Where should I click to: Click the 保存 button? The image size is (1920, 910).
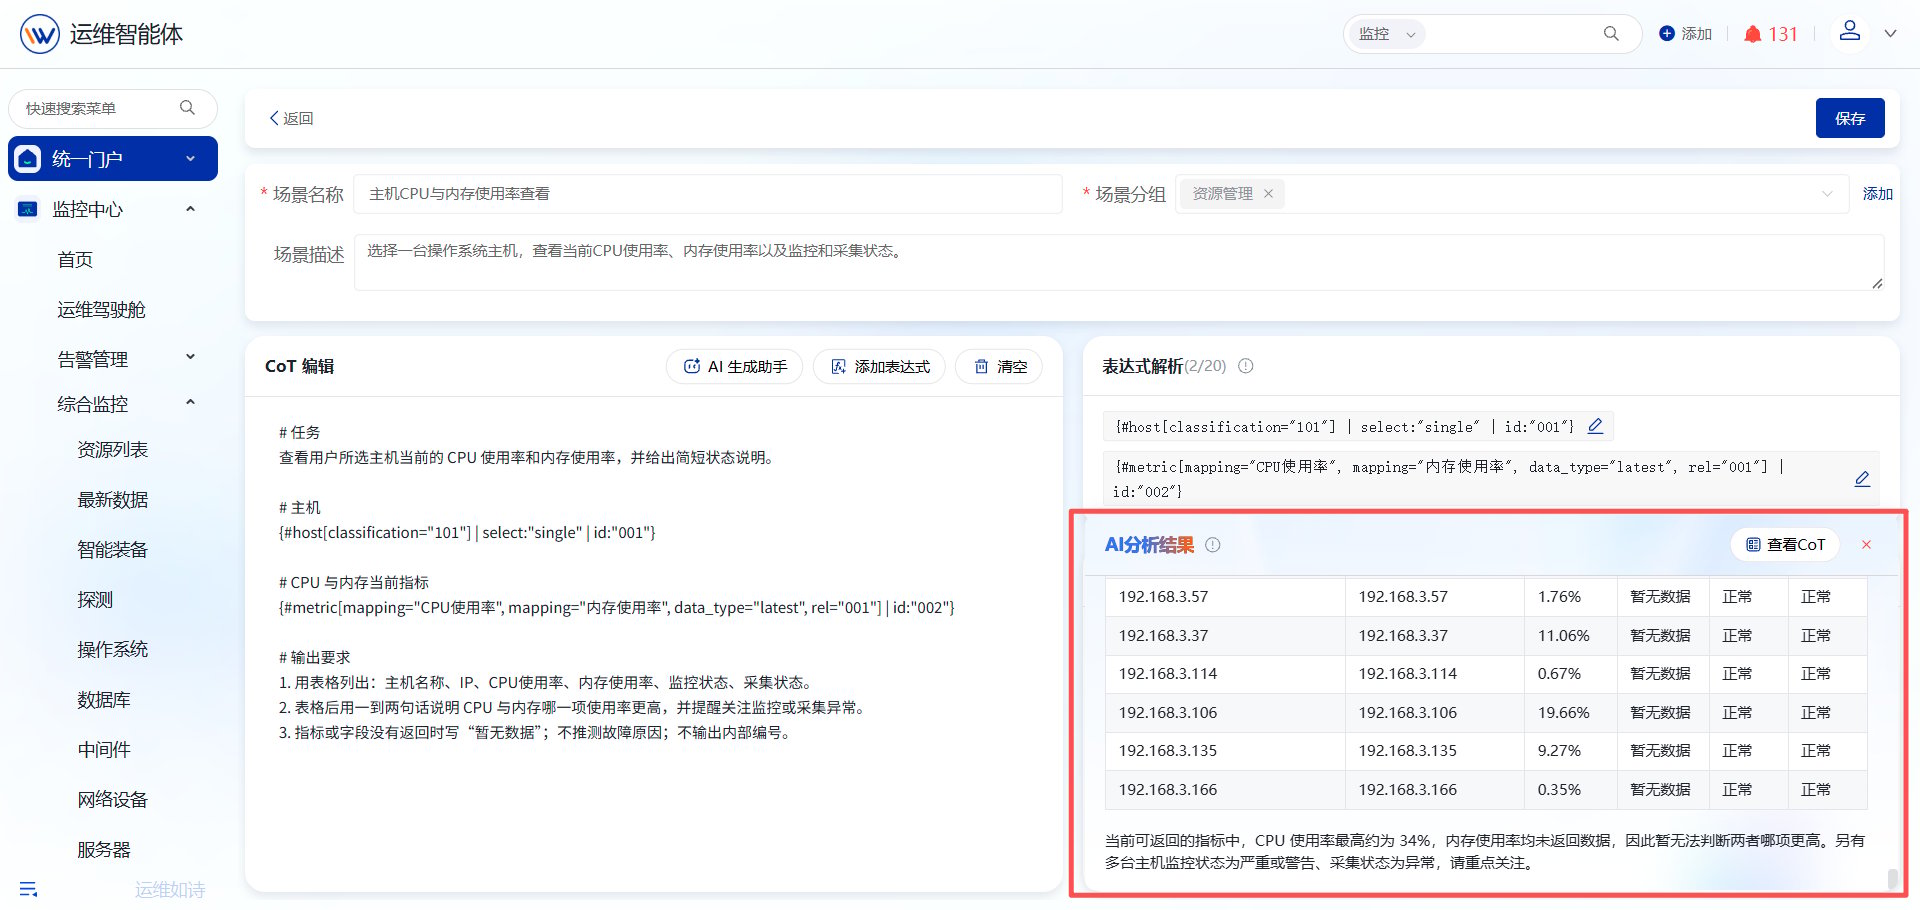pyautogui.click(x=1850, y=118)
